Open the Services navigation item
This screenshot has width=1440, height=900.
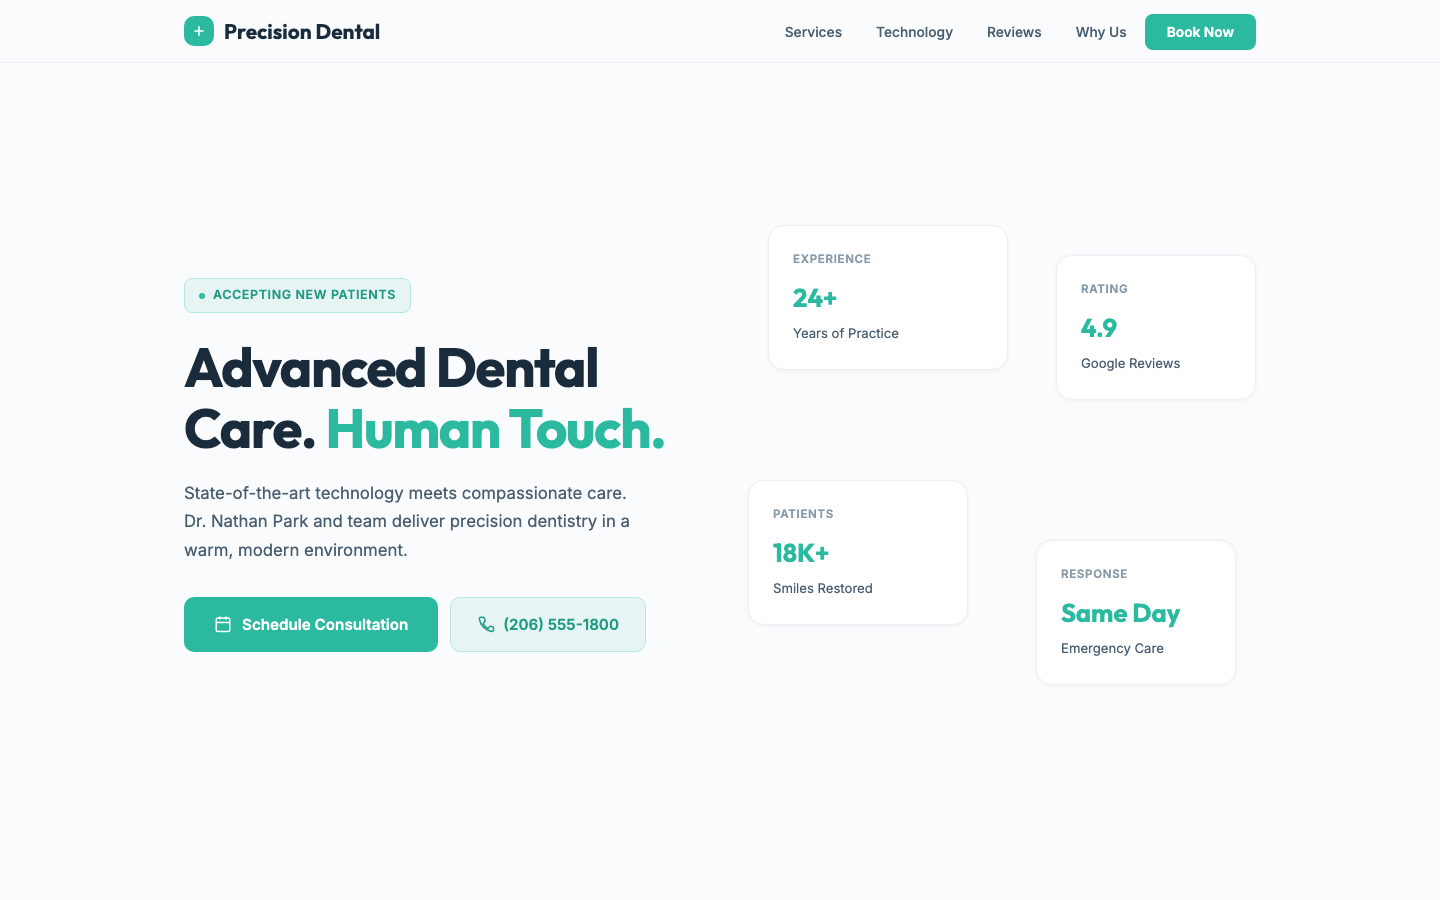click(x=813, y=32)
